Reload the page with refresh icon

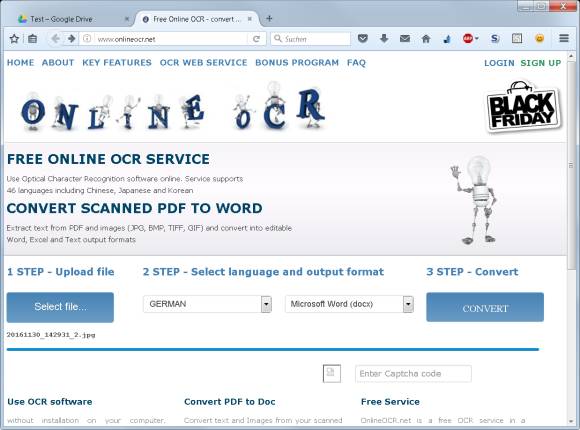[256, 39]
